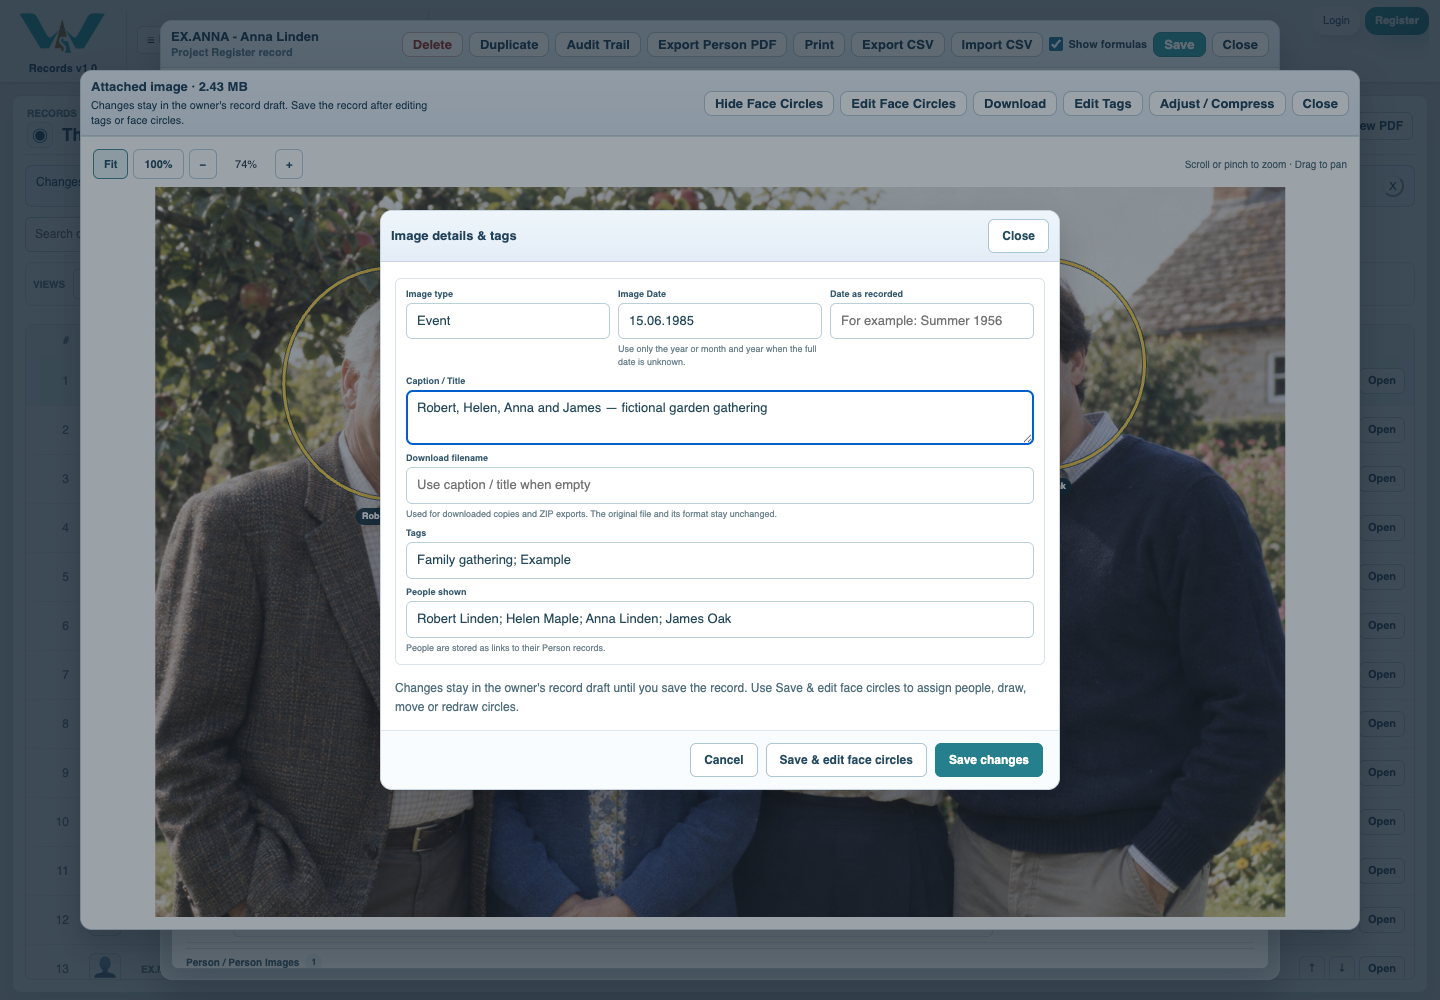Click the People shown field
1440x1000 pixels.
(720, 619)
